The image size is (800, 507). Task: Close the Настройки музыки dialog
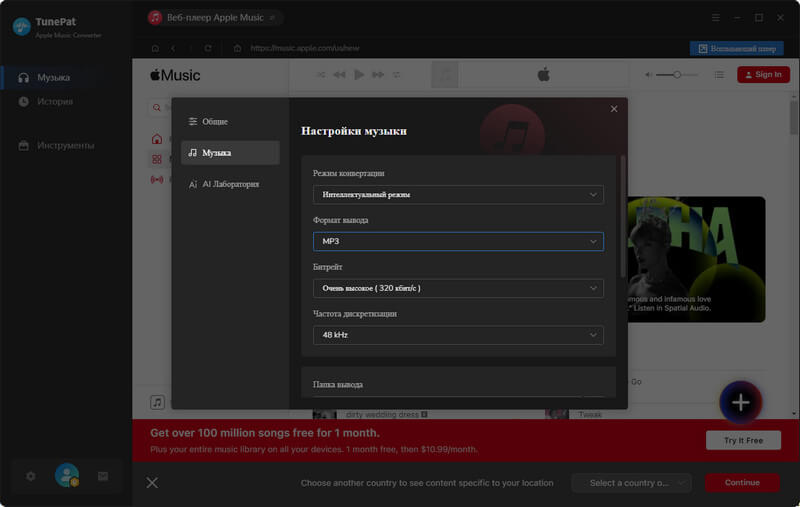tap(614, 109)
